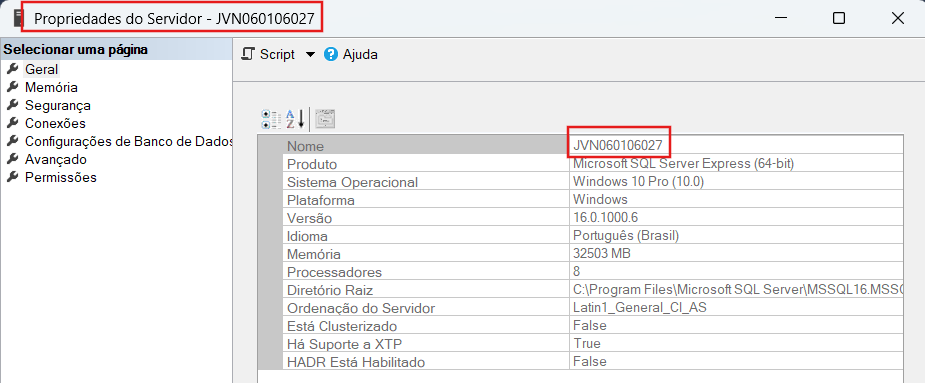Viewport: 925px width, 383px height.
Task: Click the Script toolbar button
Action: (268, 54)
